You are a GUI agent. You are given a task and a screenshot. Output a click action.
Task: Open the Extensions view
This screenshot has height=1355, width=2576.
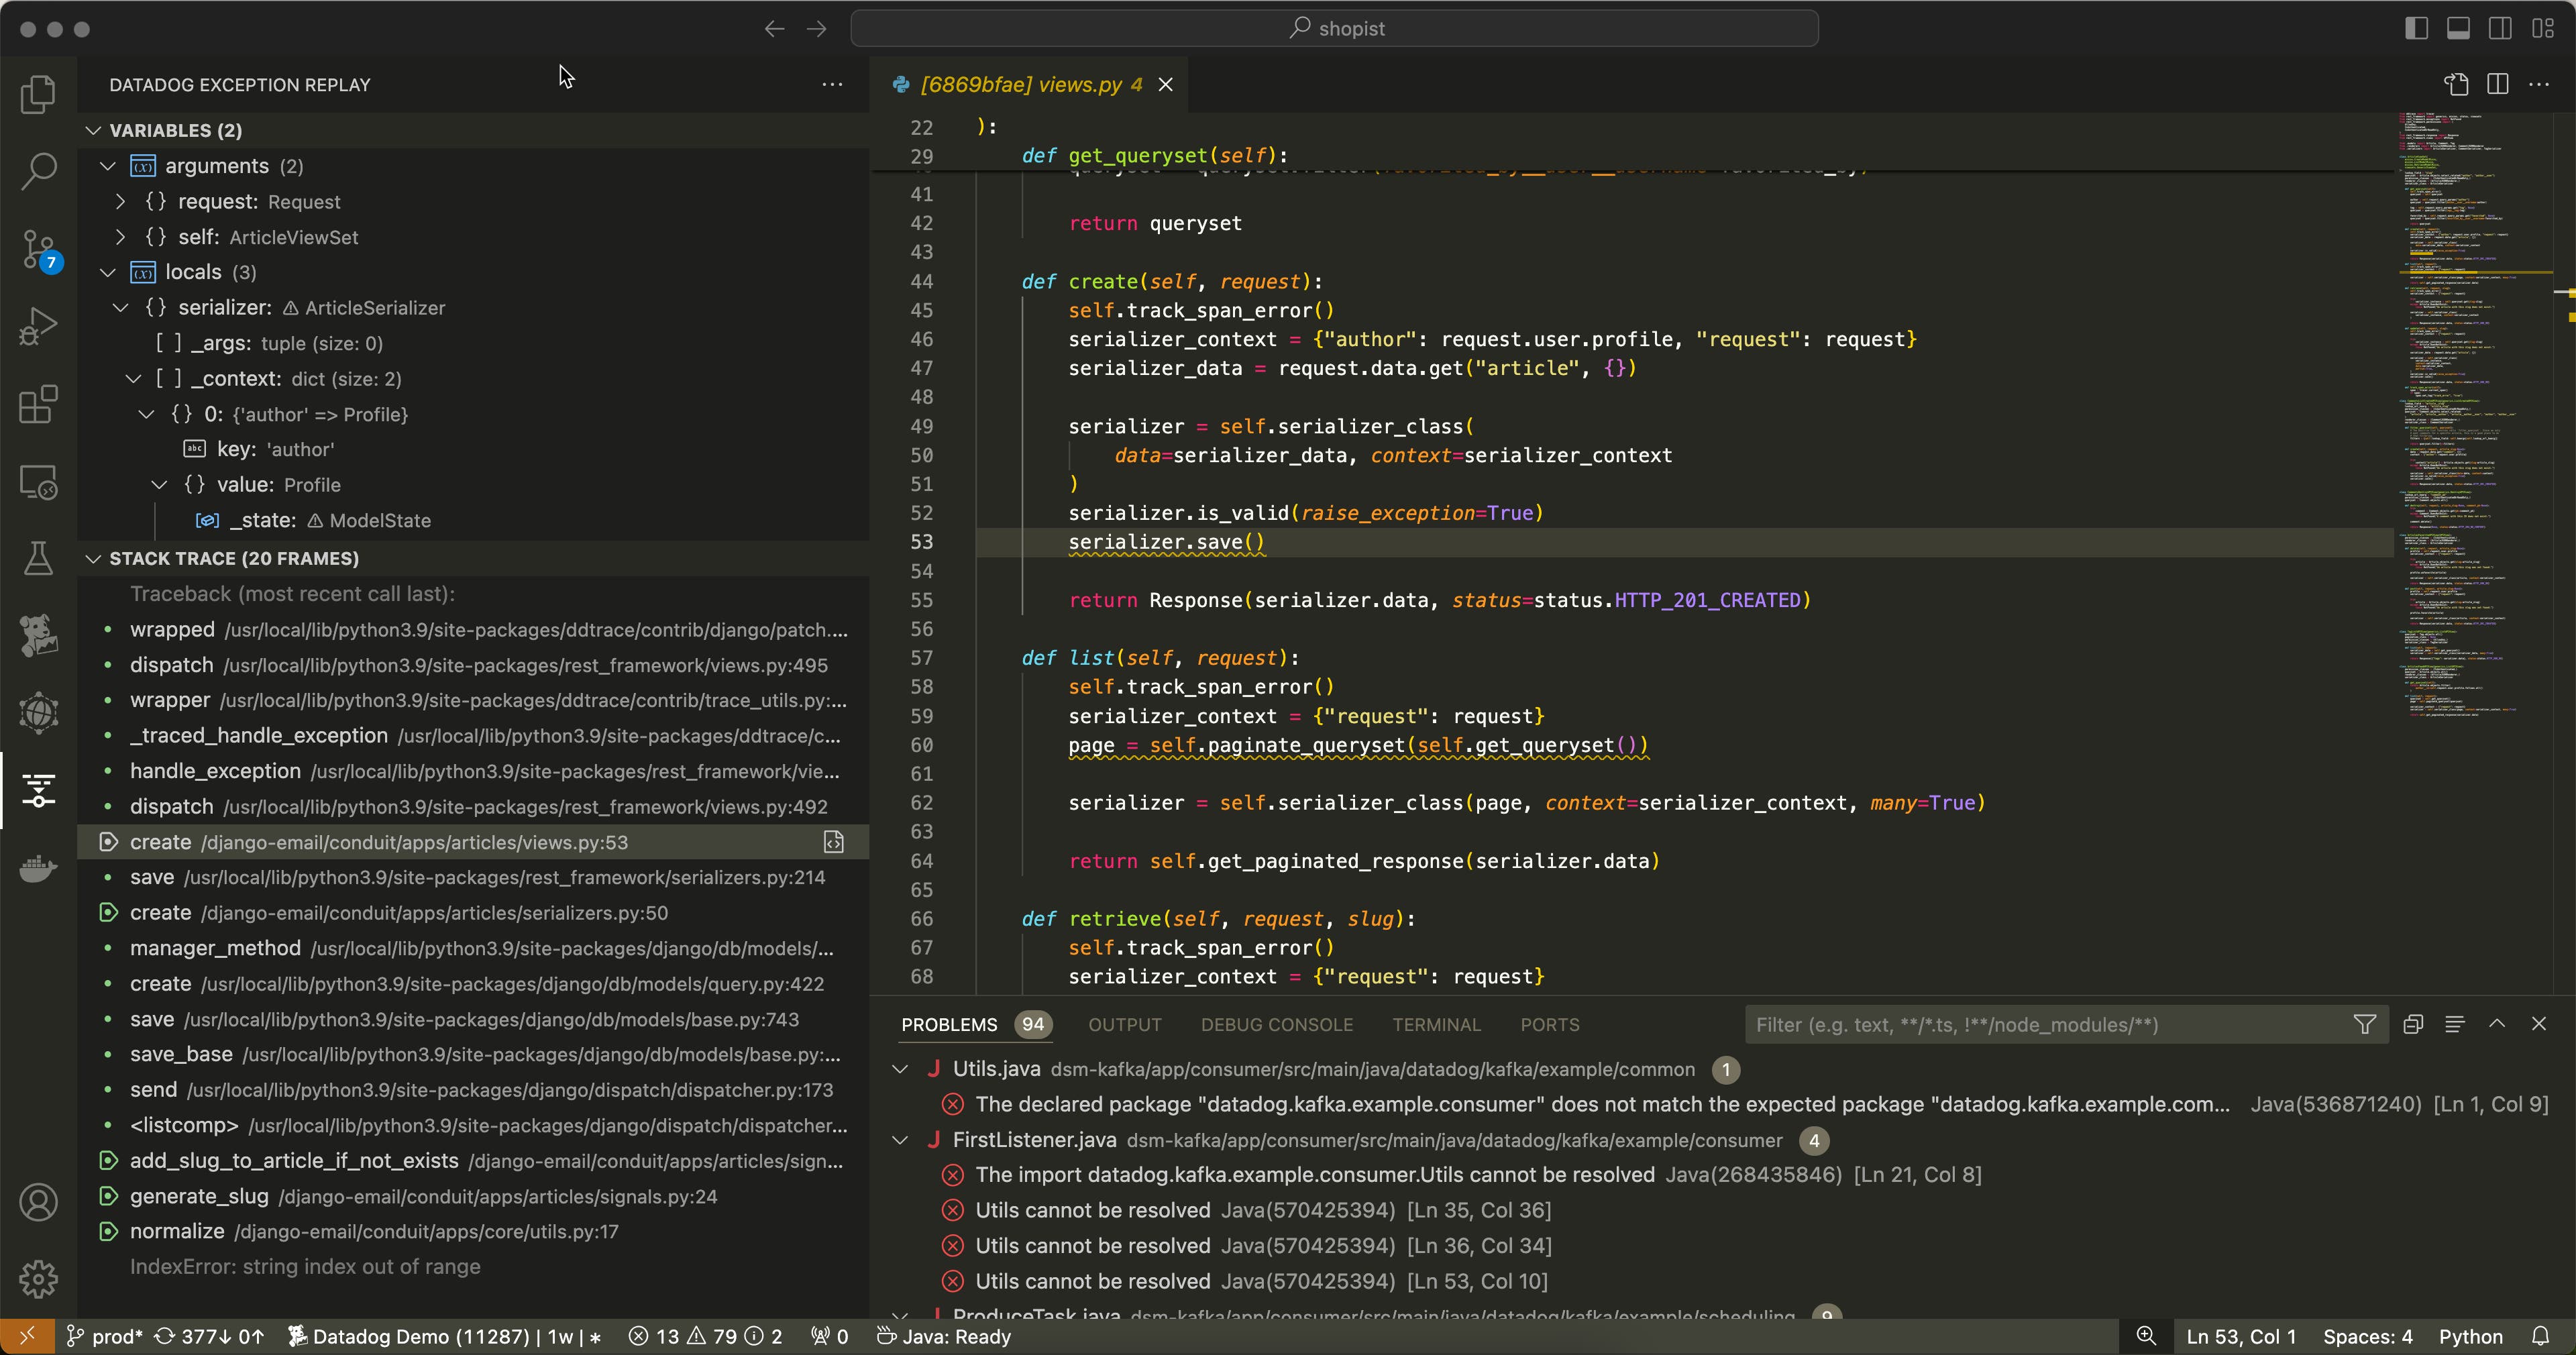38,404
